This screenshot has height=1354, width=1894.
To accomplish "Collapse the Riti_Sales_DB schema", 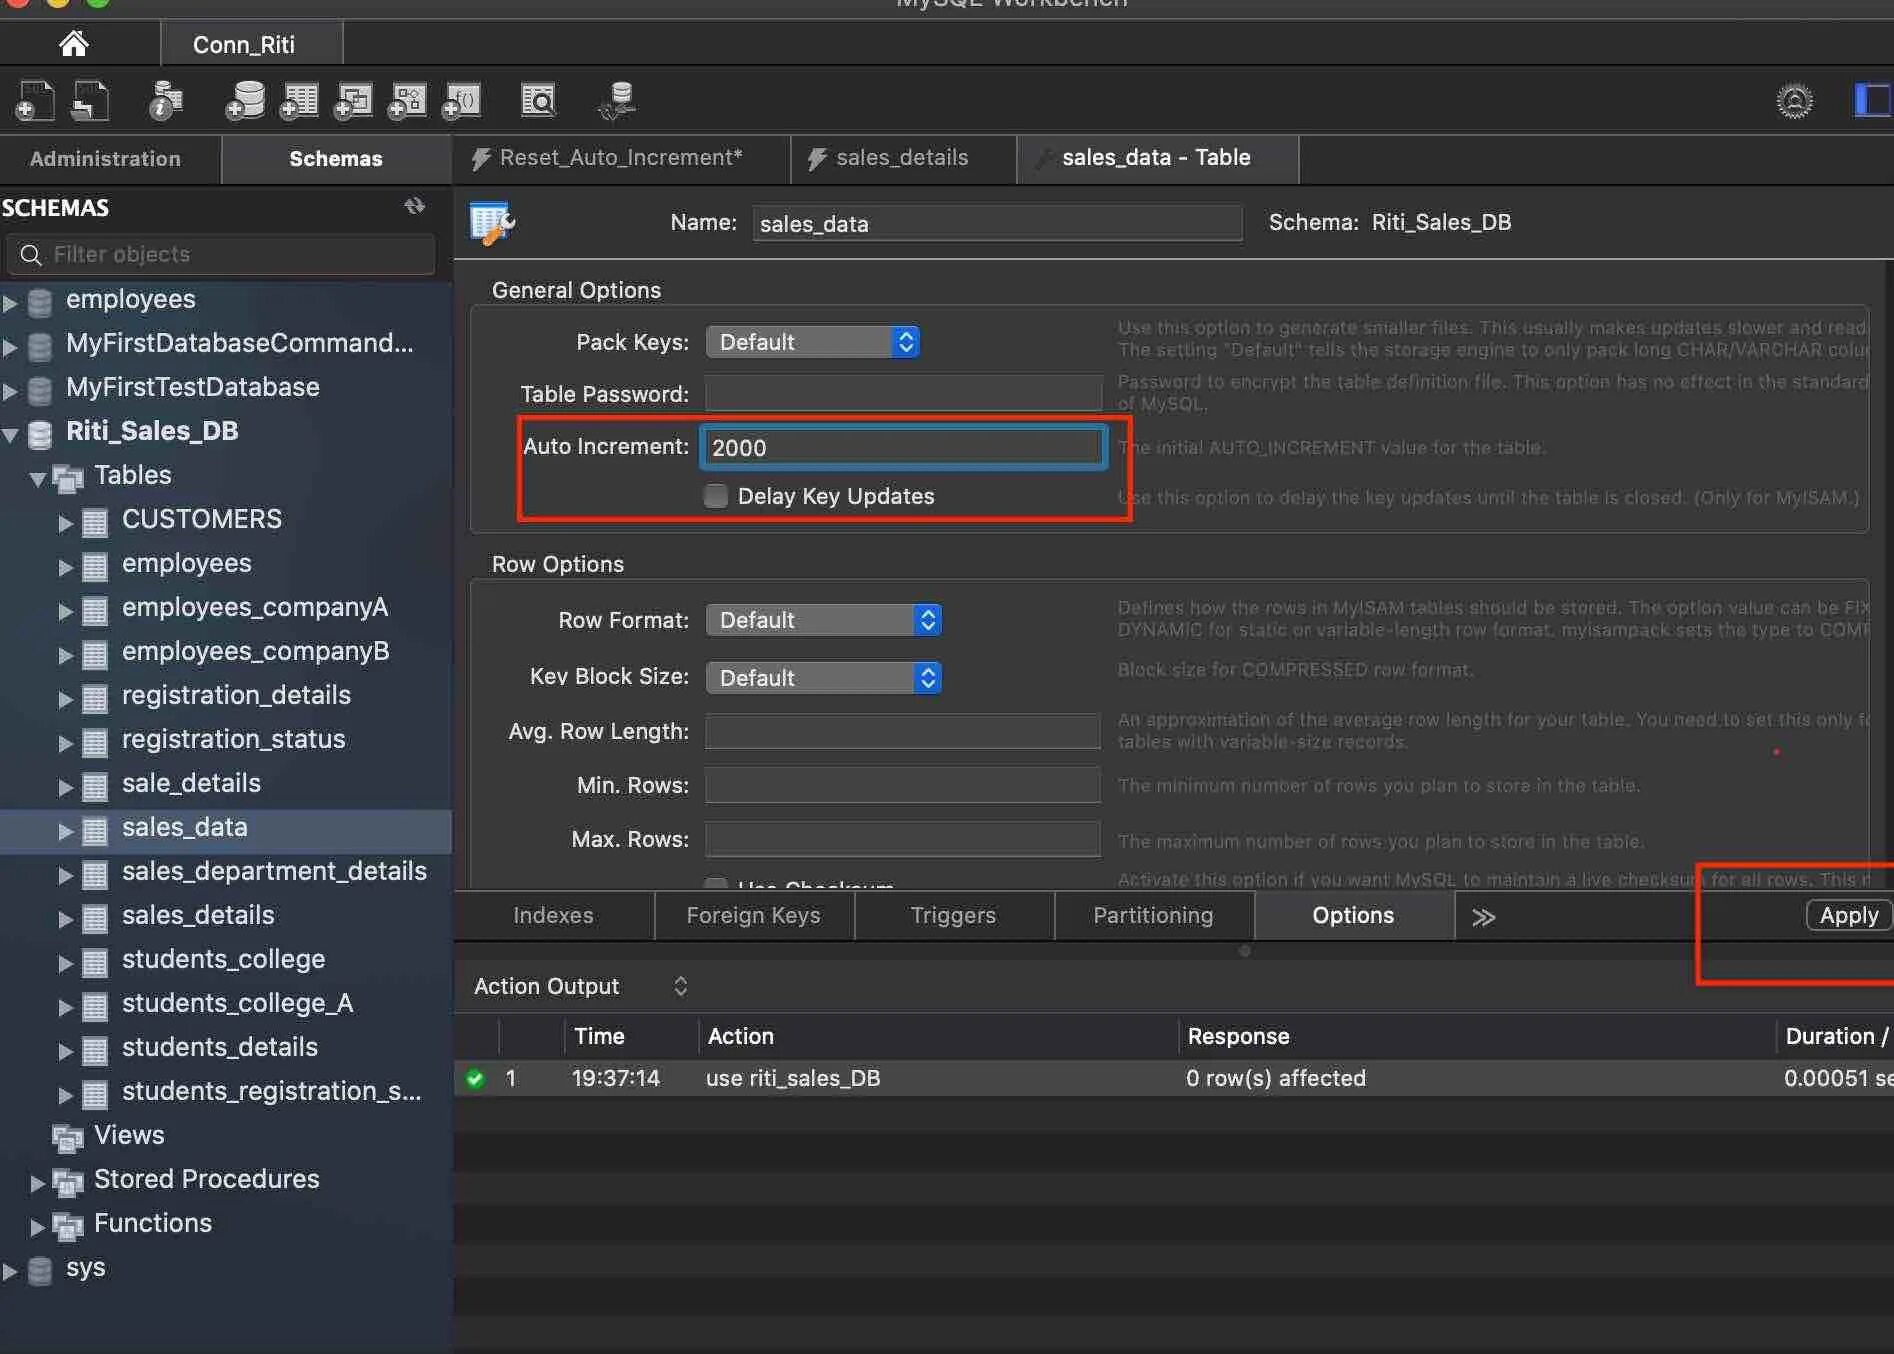I will point(10,433).
